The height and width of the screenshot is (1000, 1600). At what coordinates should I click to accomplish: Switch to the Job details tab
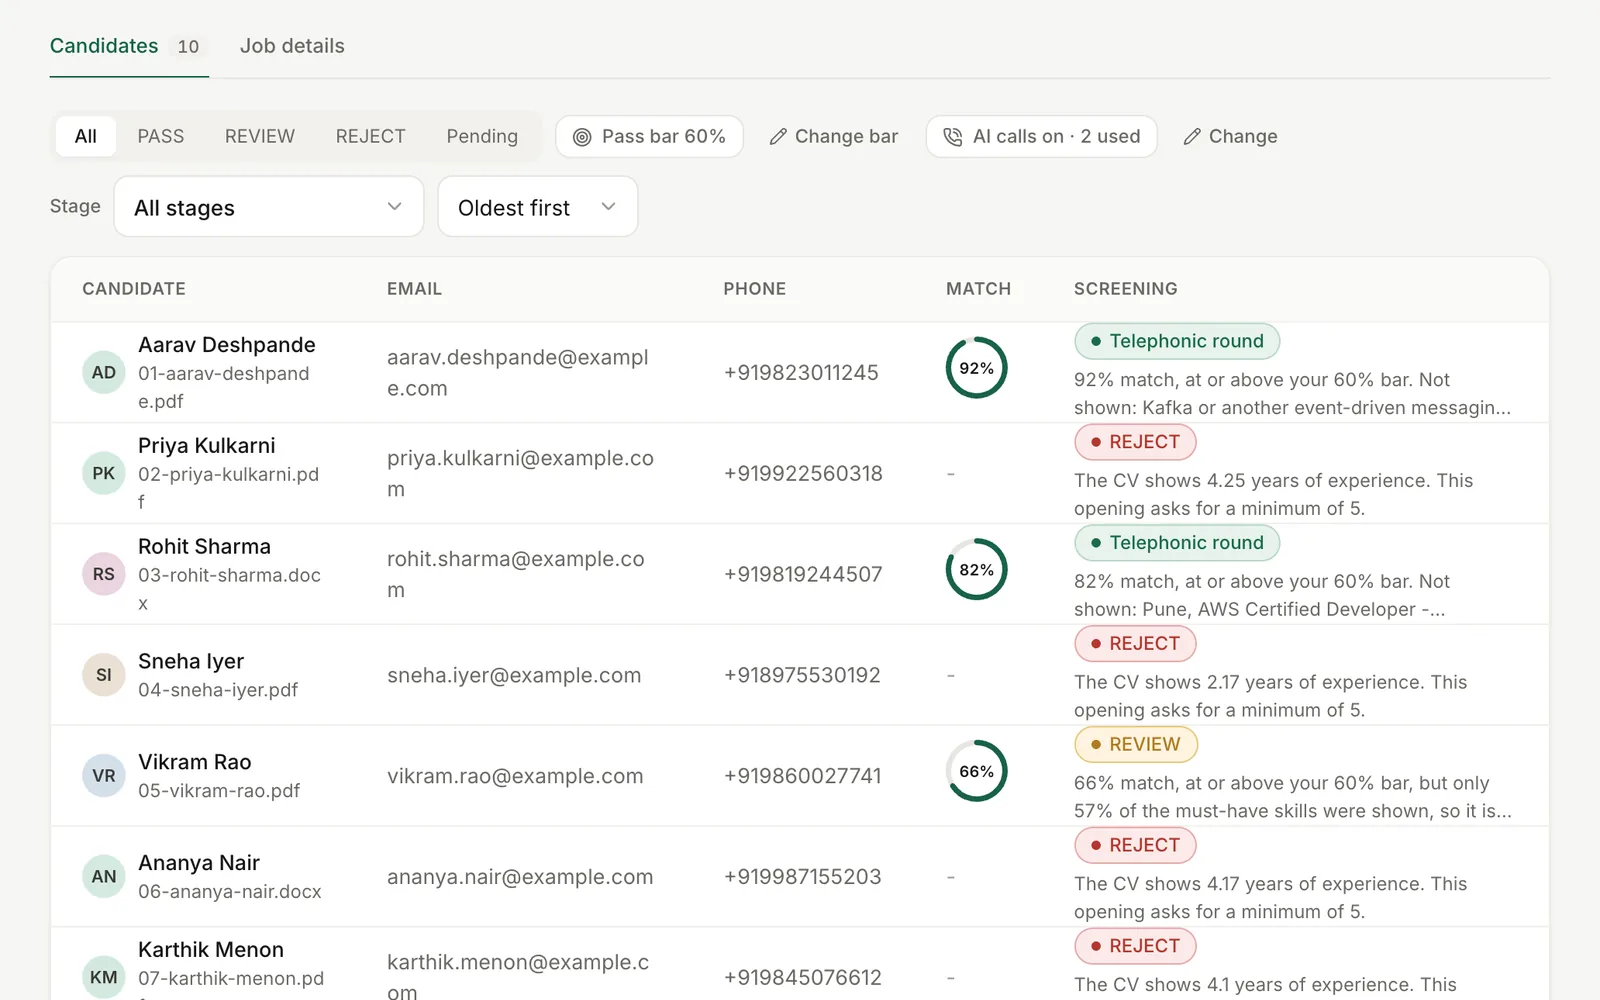pos(292,46)
